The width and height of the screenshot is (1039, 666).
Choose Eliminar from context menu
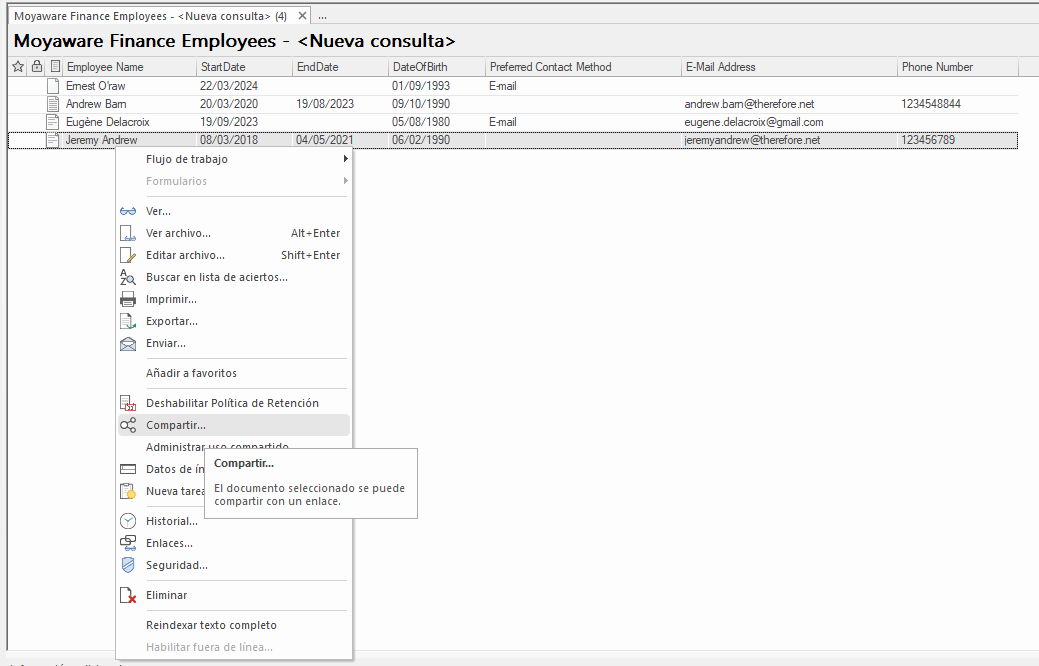(x=234, y=595)
